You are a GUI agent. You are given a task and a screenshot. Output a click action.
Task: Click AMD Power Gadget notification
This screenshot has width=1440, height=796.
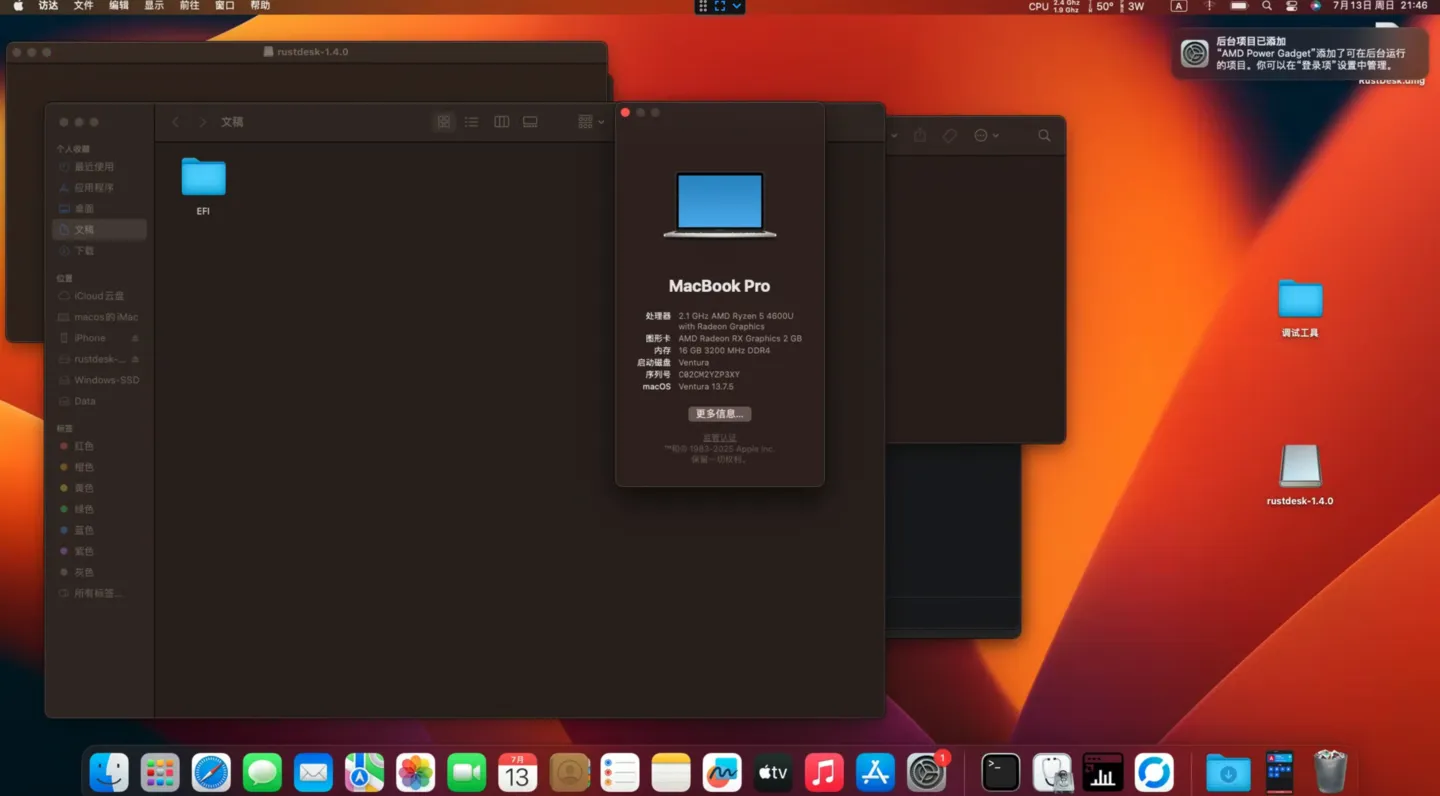coord(1301,54)
